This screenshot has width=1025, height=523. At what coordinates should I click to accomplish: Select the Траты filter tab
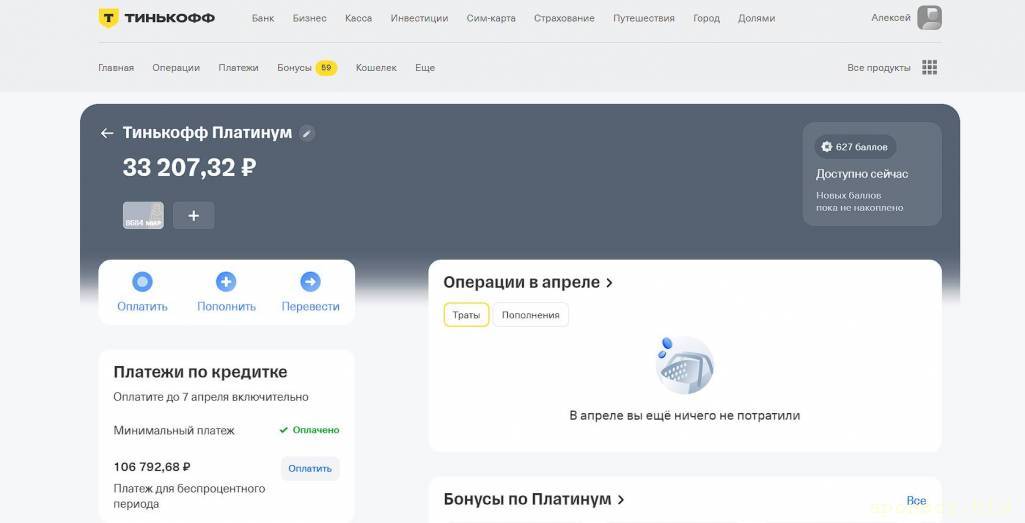tap(466, 315)
